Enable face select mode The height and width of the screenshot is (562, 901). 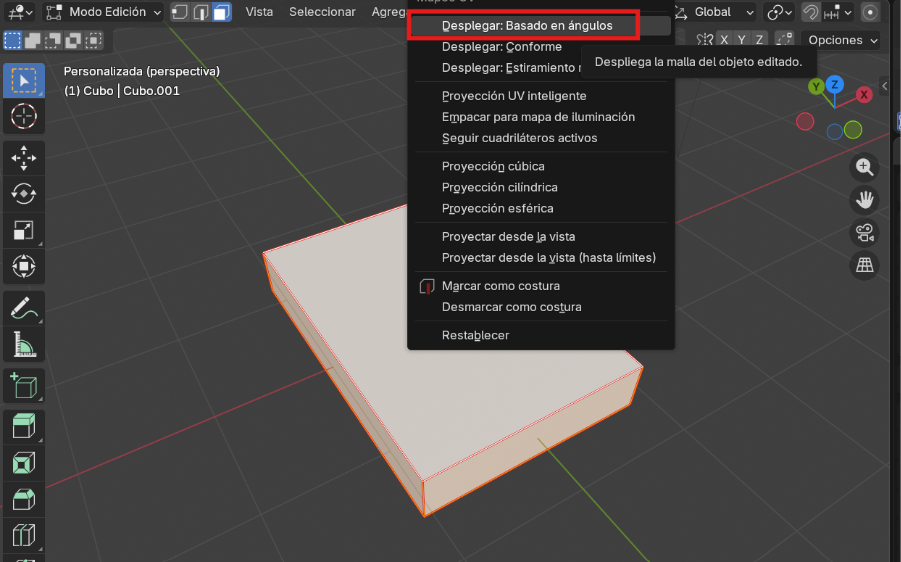221,12
